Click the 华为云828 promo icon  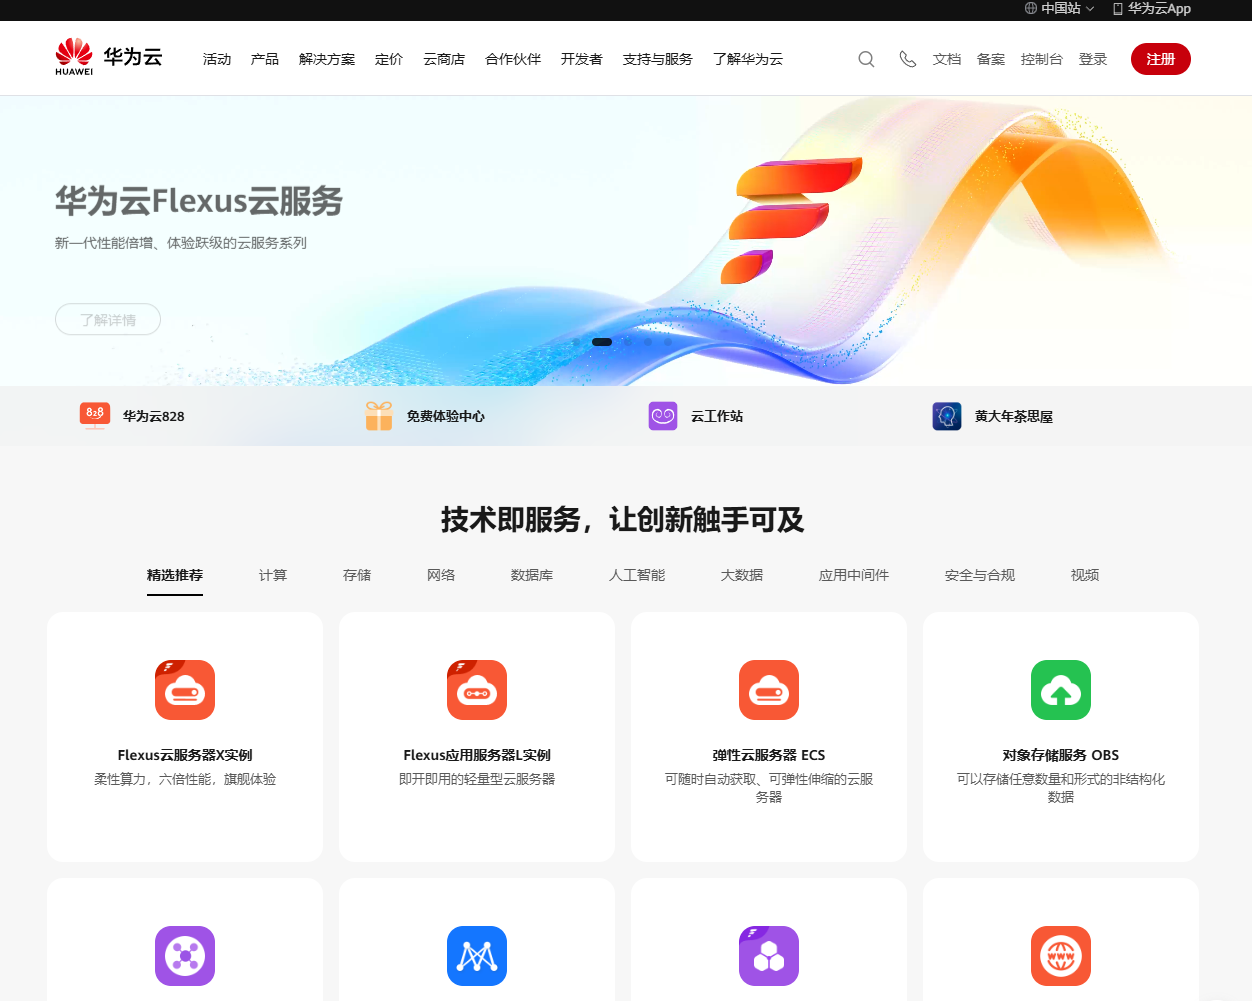point(95,415)
